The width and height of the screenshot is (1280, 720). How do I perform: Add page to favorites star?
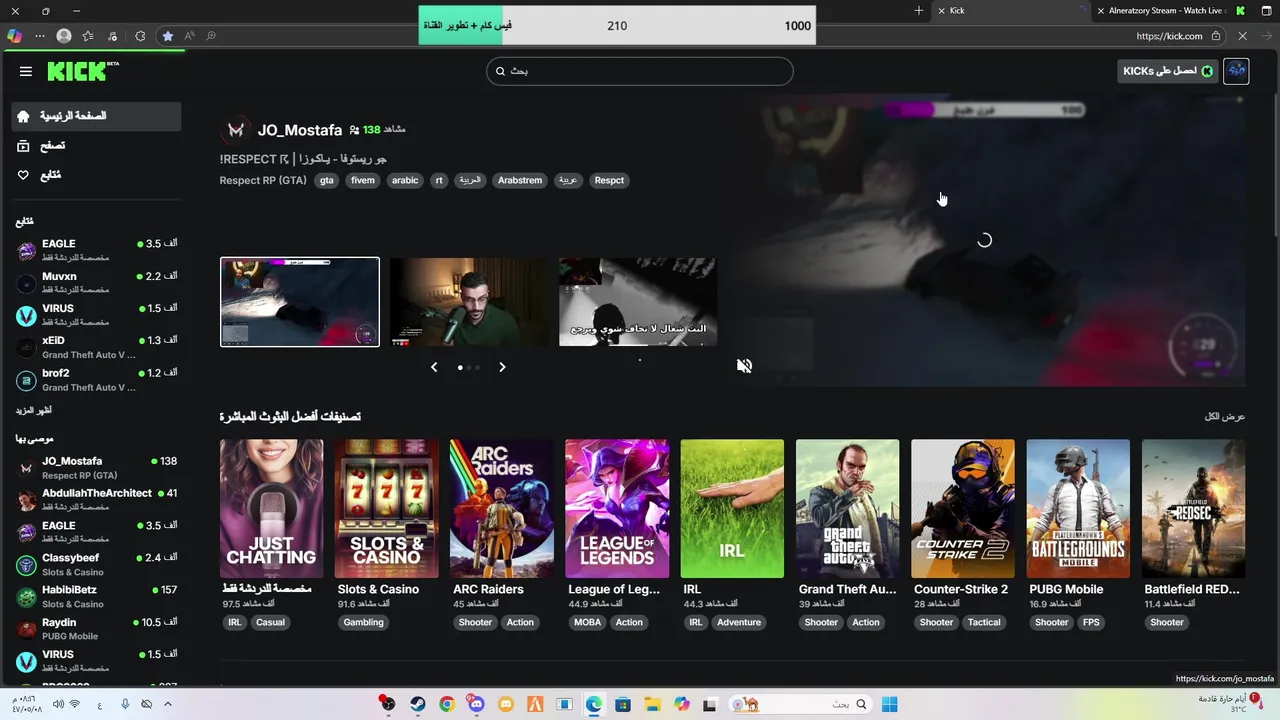(168, 36)
